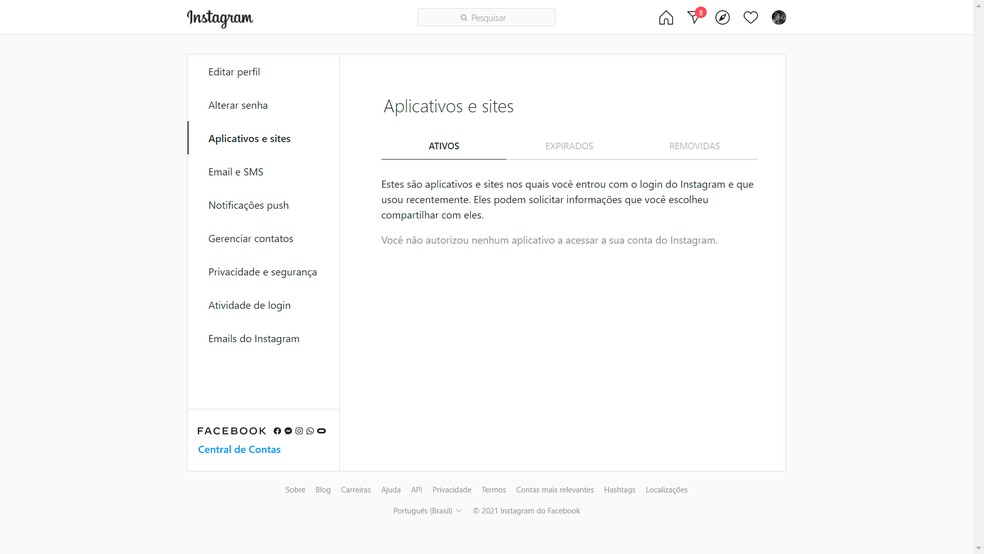Focus the Pesquisar search field
The width and height of the screenshot is (984, 554).
pos(486,18)
